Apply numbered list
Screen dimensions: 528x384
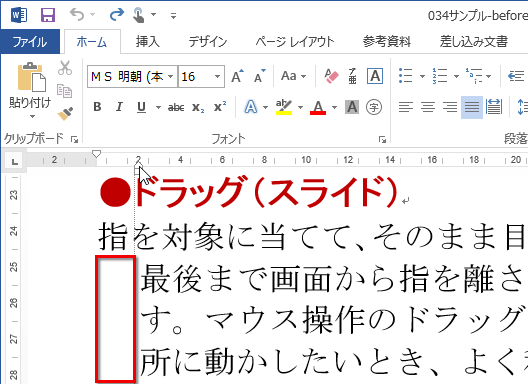440,76
